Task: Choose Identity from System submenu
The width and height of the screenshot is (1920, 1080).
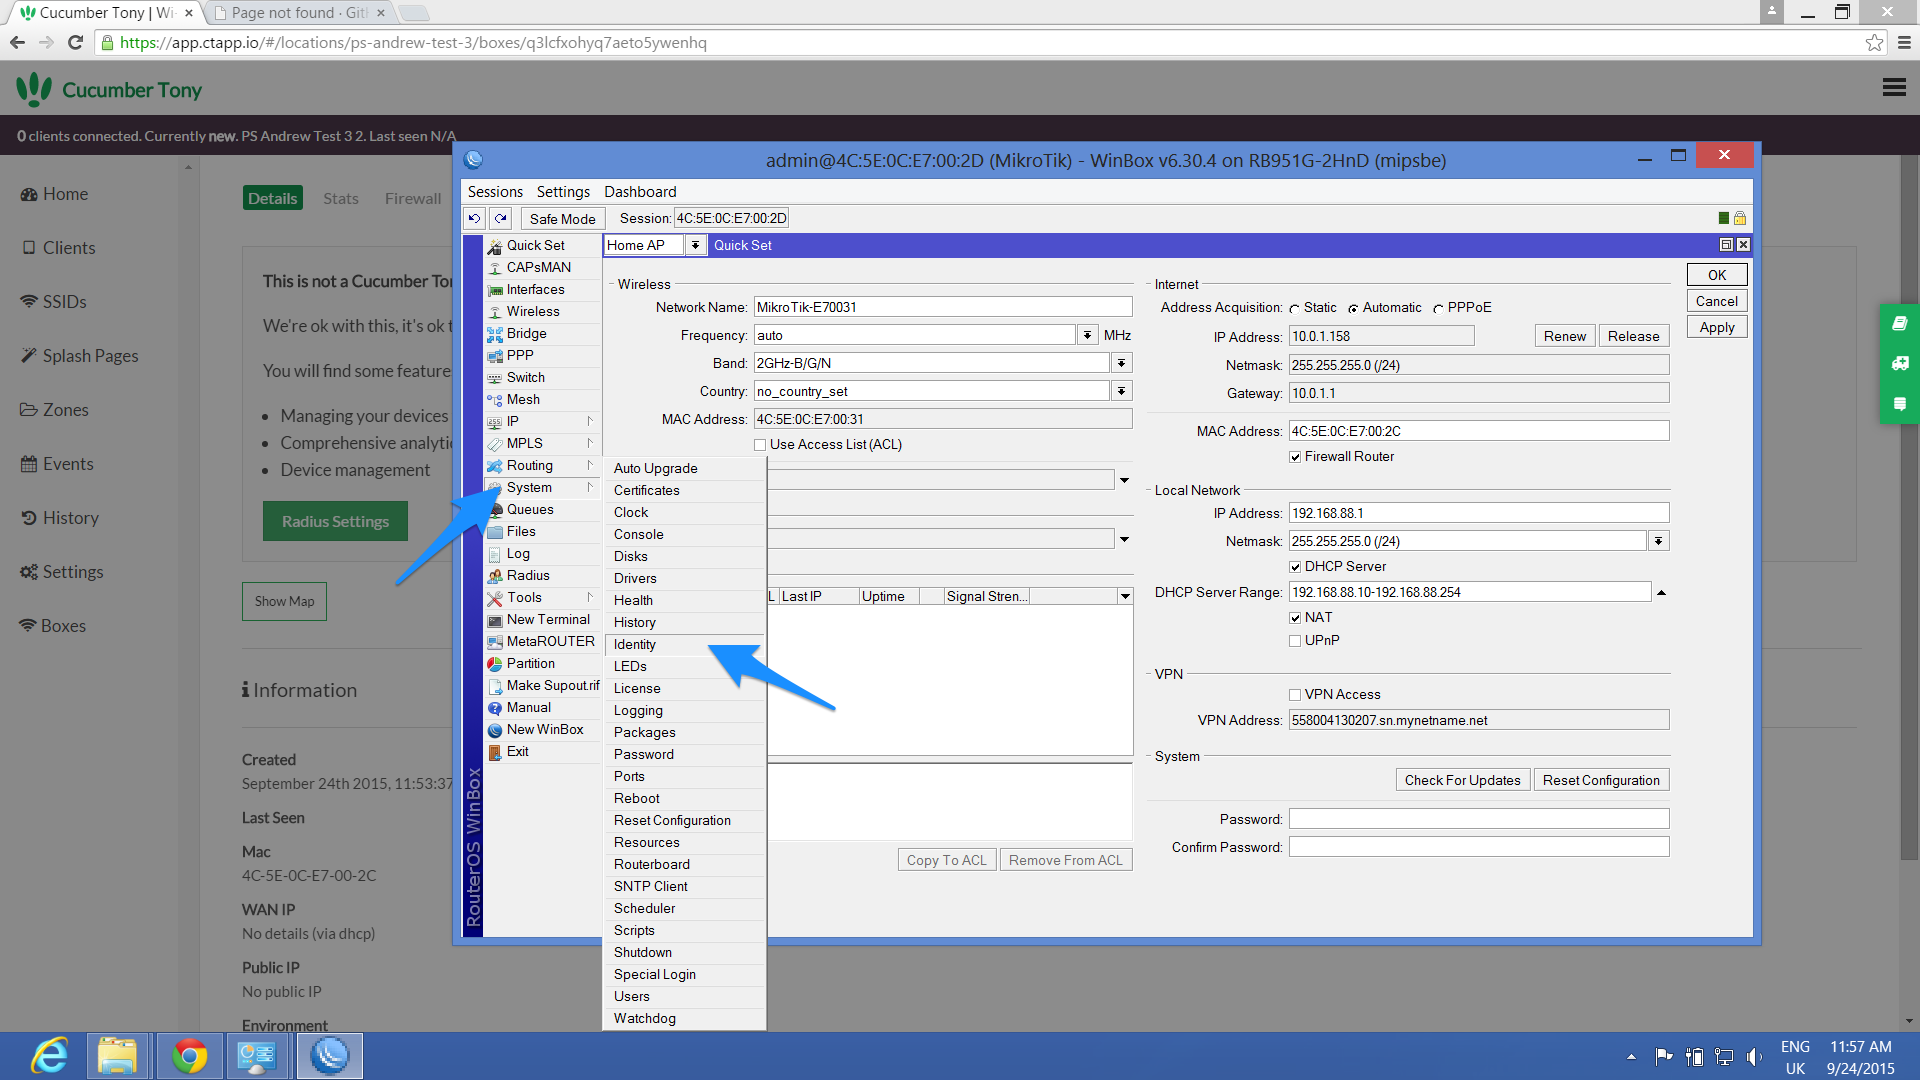Action: coord(684,644)
